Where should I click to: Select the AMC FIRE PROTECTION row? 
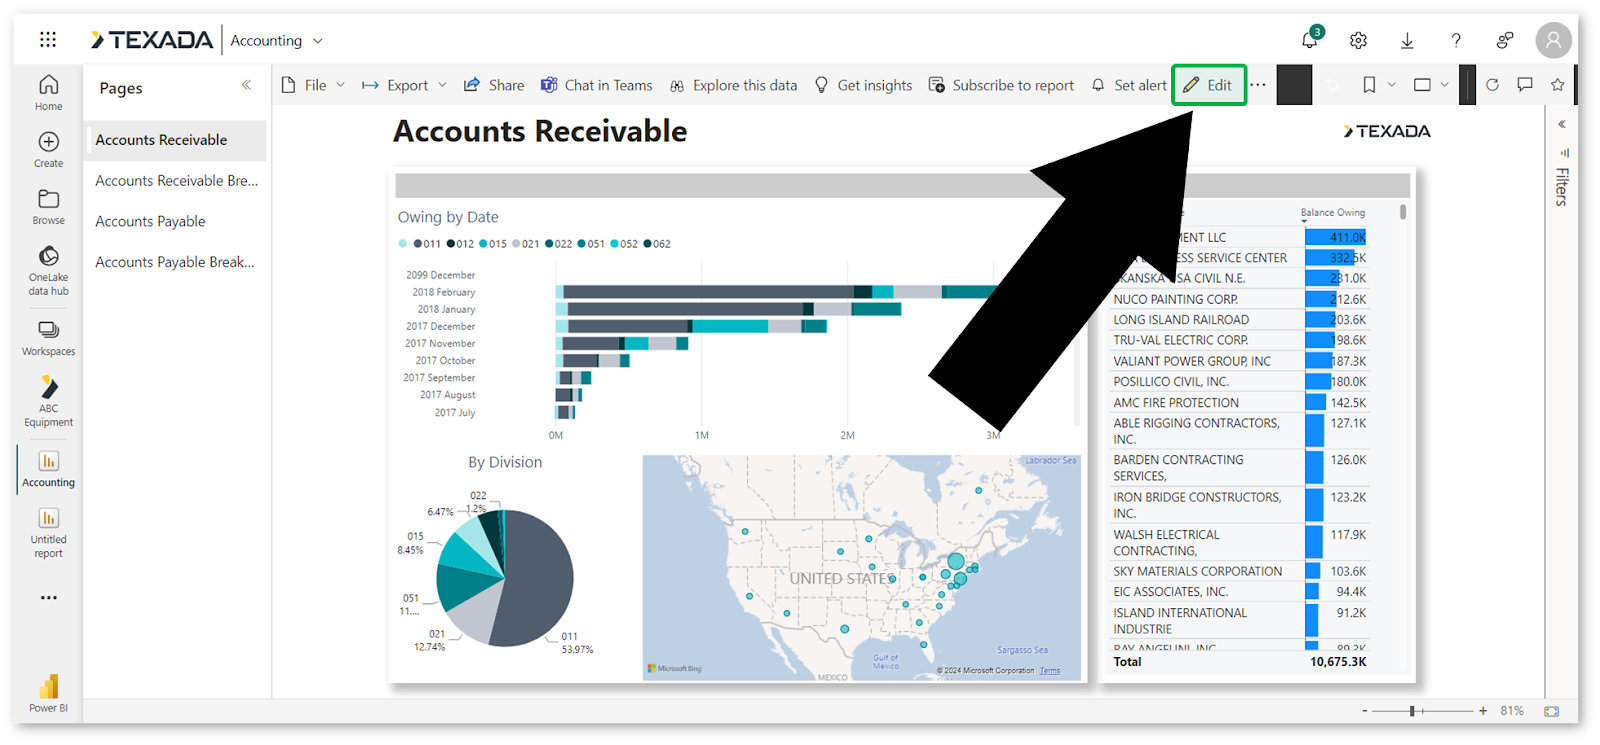tap(1239, 402)
